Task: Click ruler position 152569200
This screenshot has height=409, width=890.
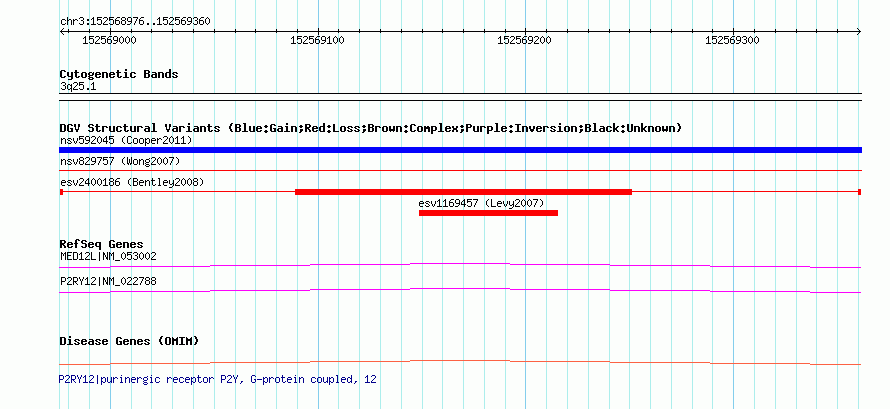Action: coord(524,40)
